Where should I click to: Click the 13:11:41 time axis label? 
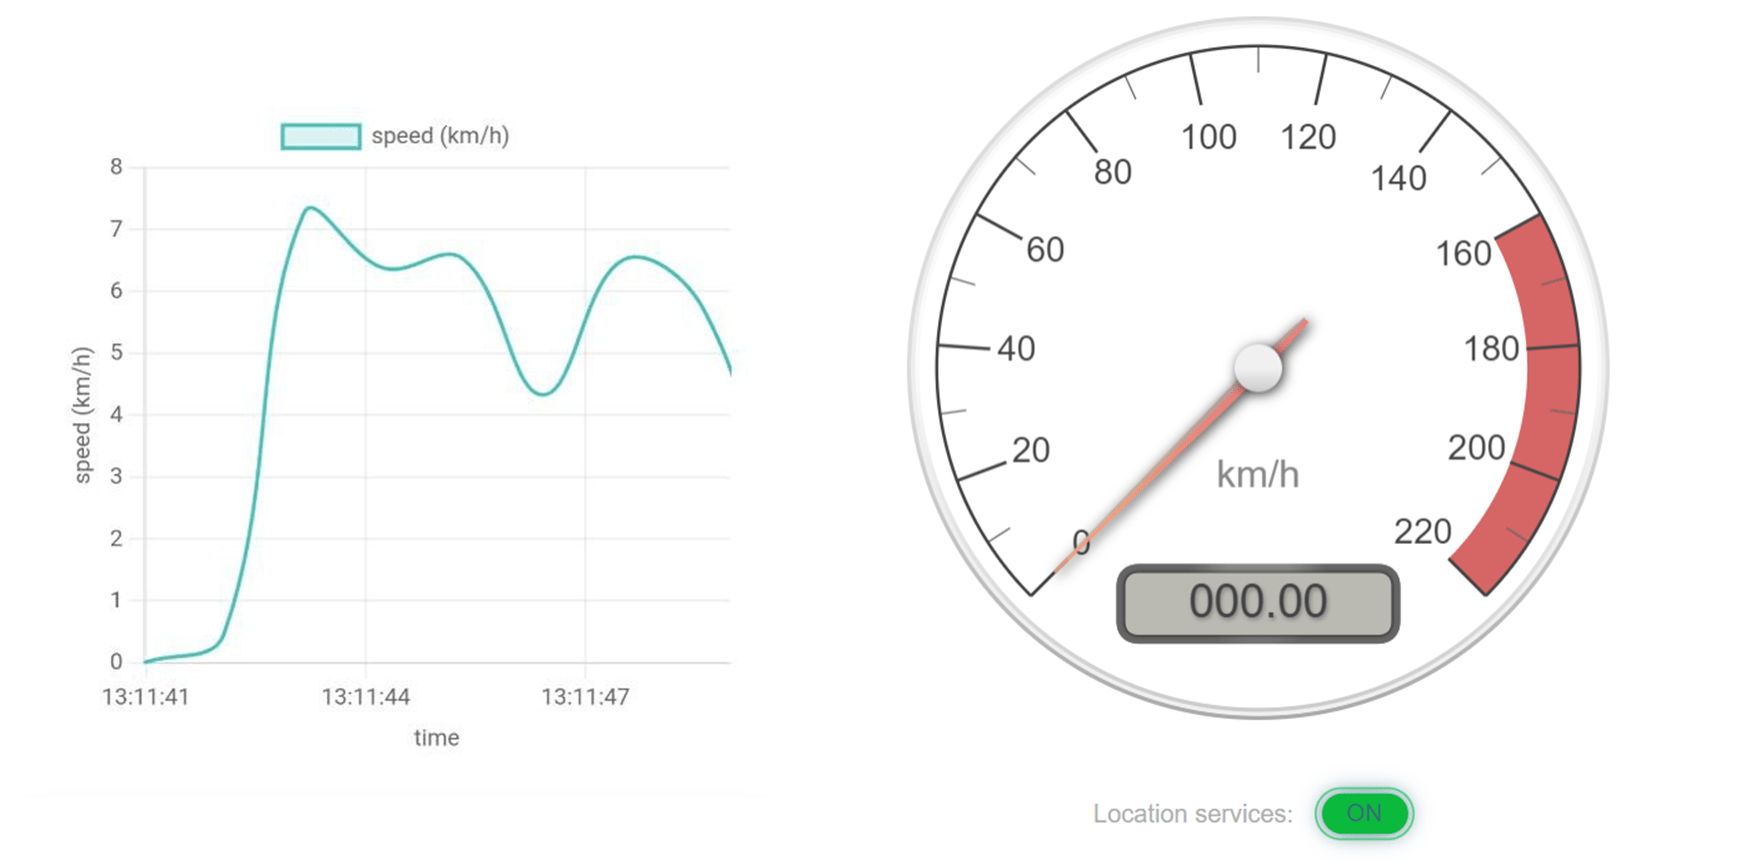coord(146,697)
